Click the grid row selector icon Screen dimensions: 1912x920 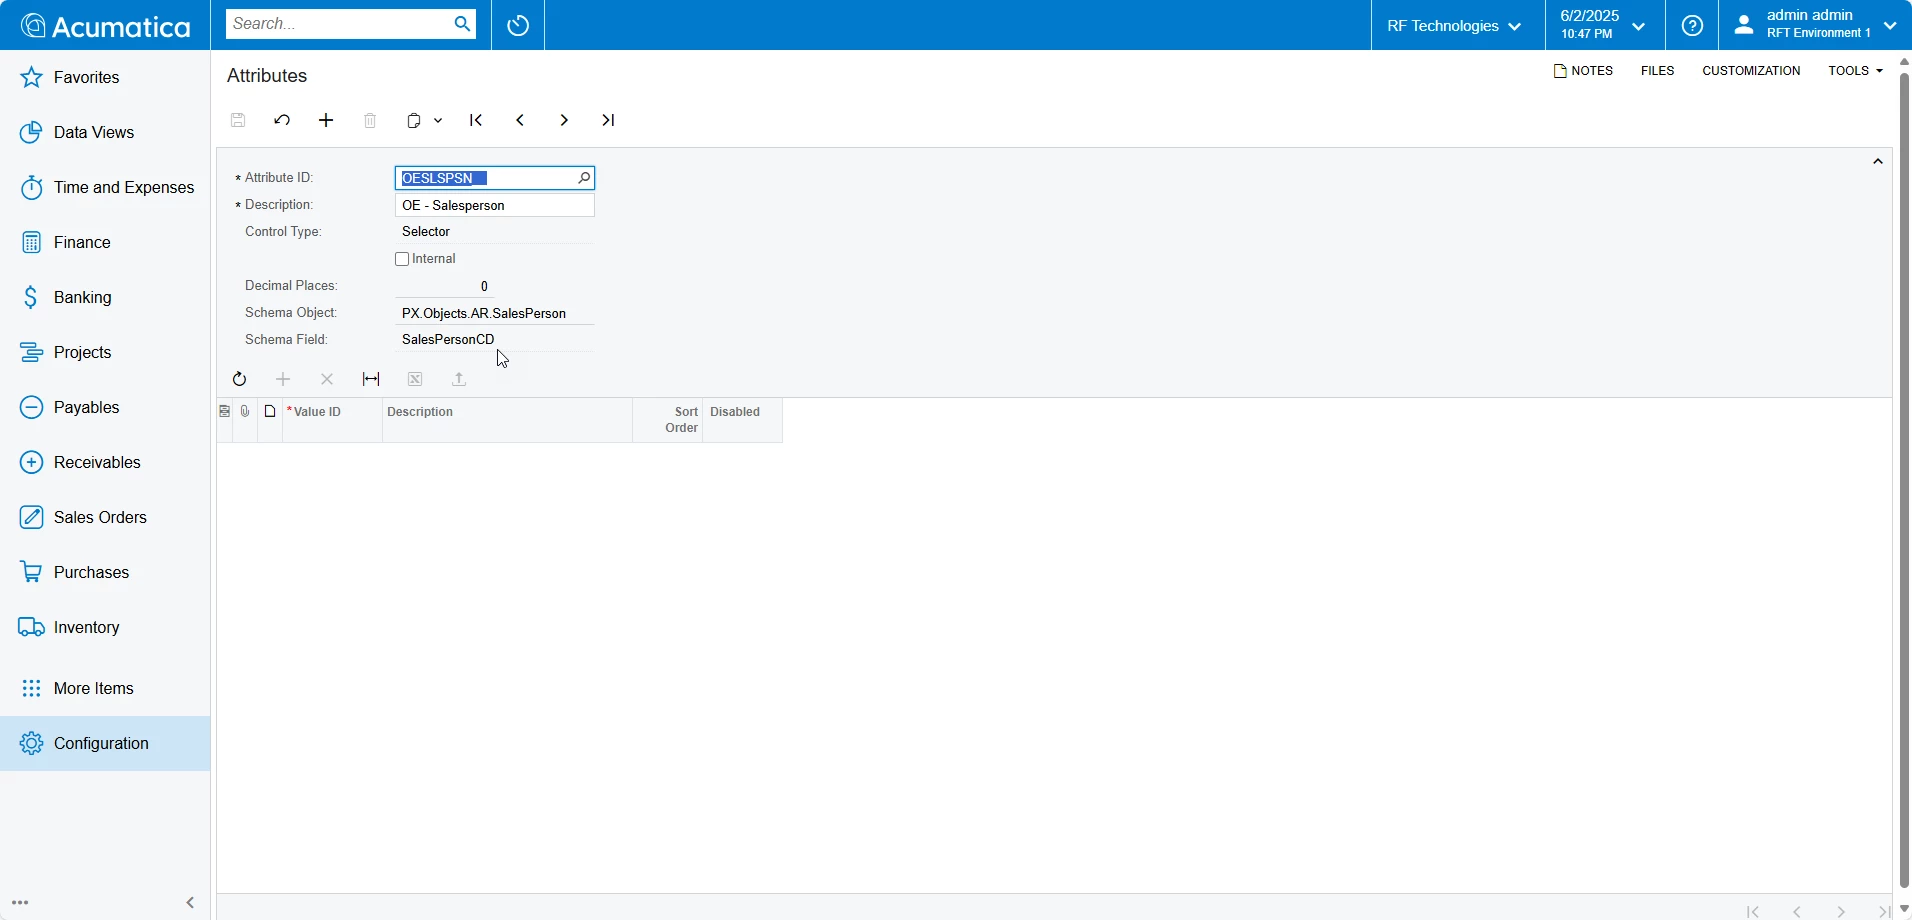pos(225,411)
